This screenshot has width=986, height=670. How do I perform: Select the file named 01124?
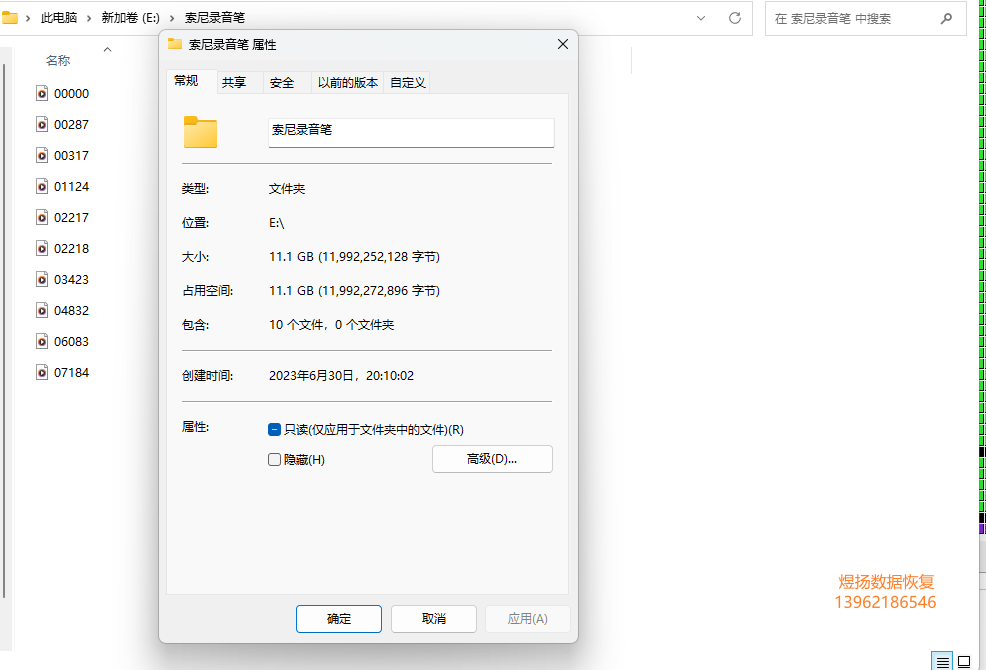[x=72, y=186]
